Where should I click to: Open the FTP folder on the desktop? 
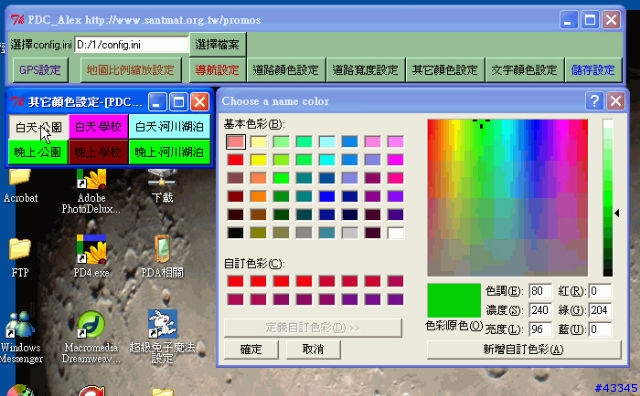[20, 257]
